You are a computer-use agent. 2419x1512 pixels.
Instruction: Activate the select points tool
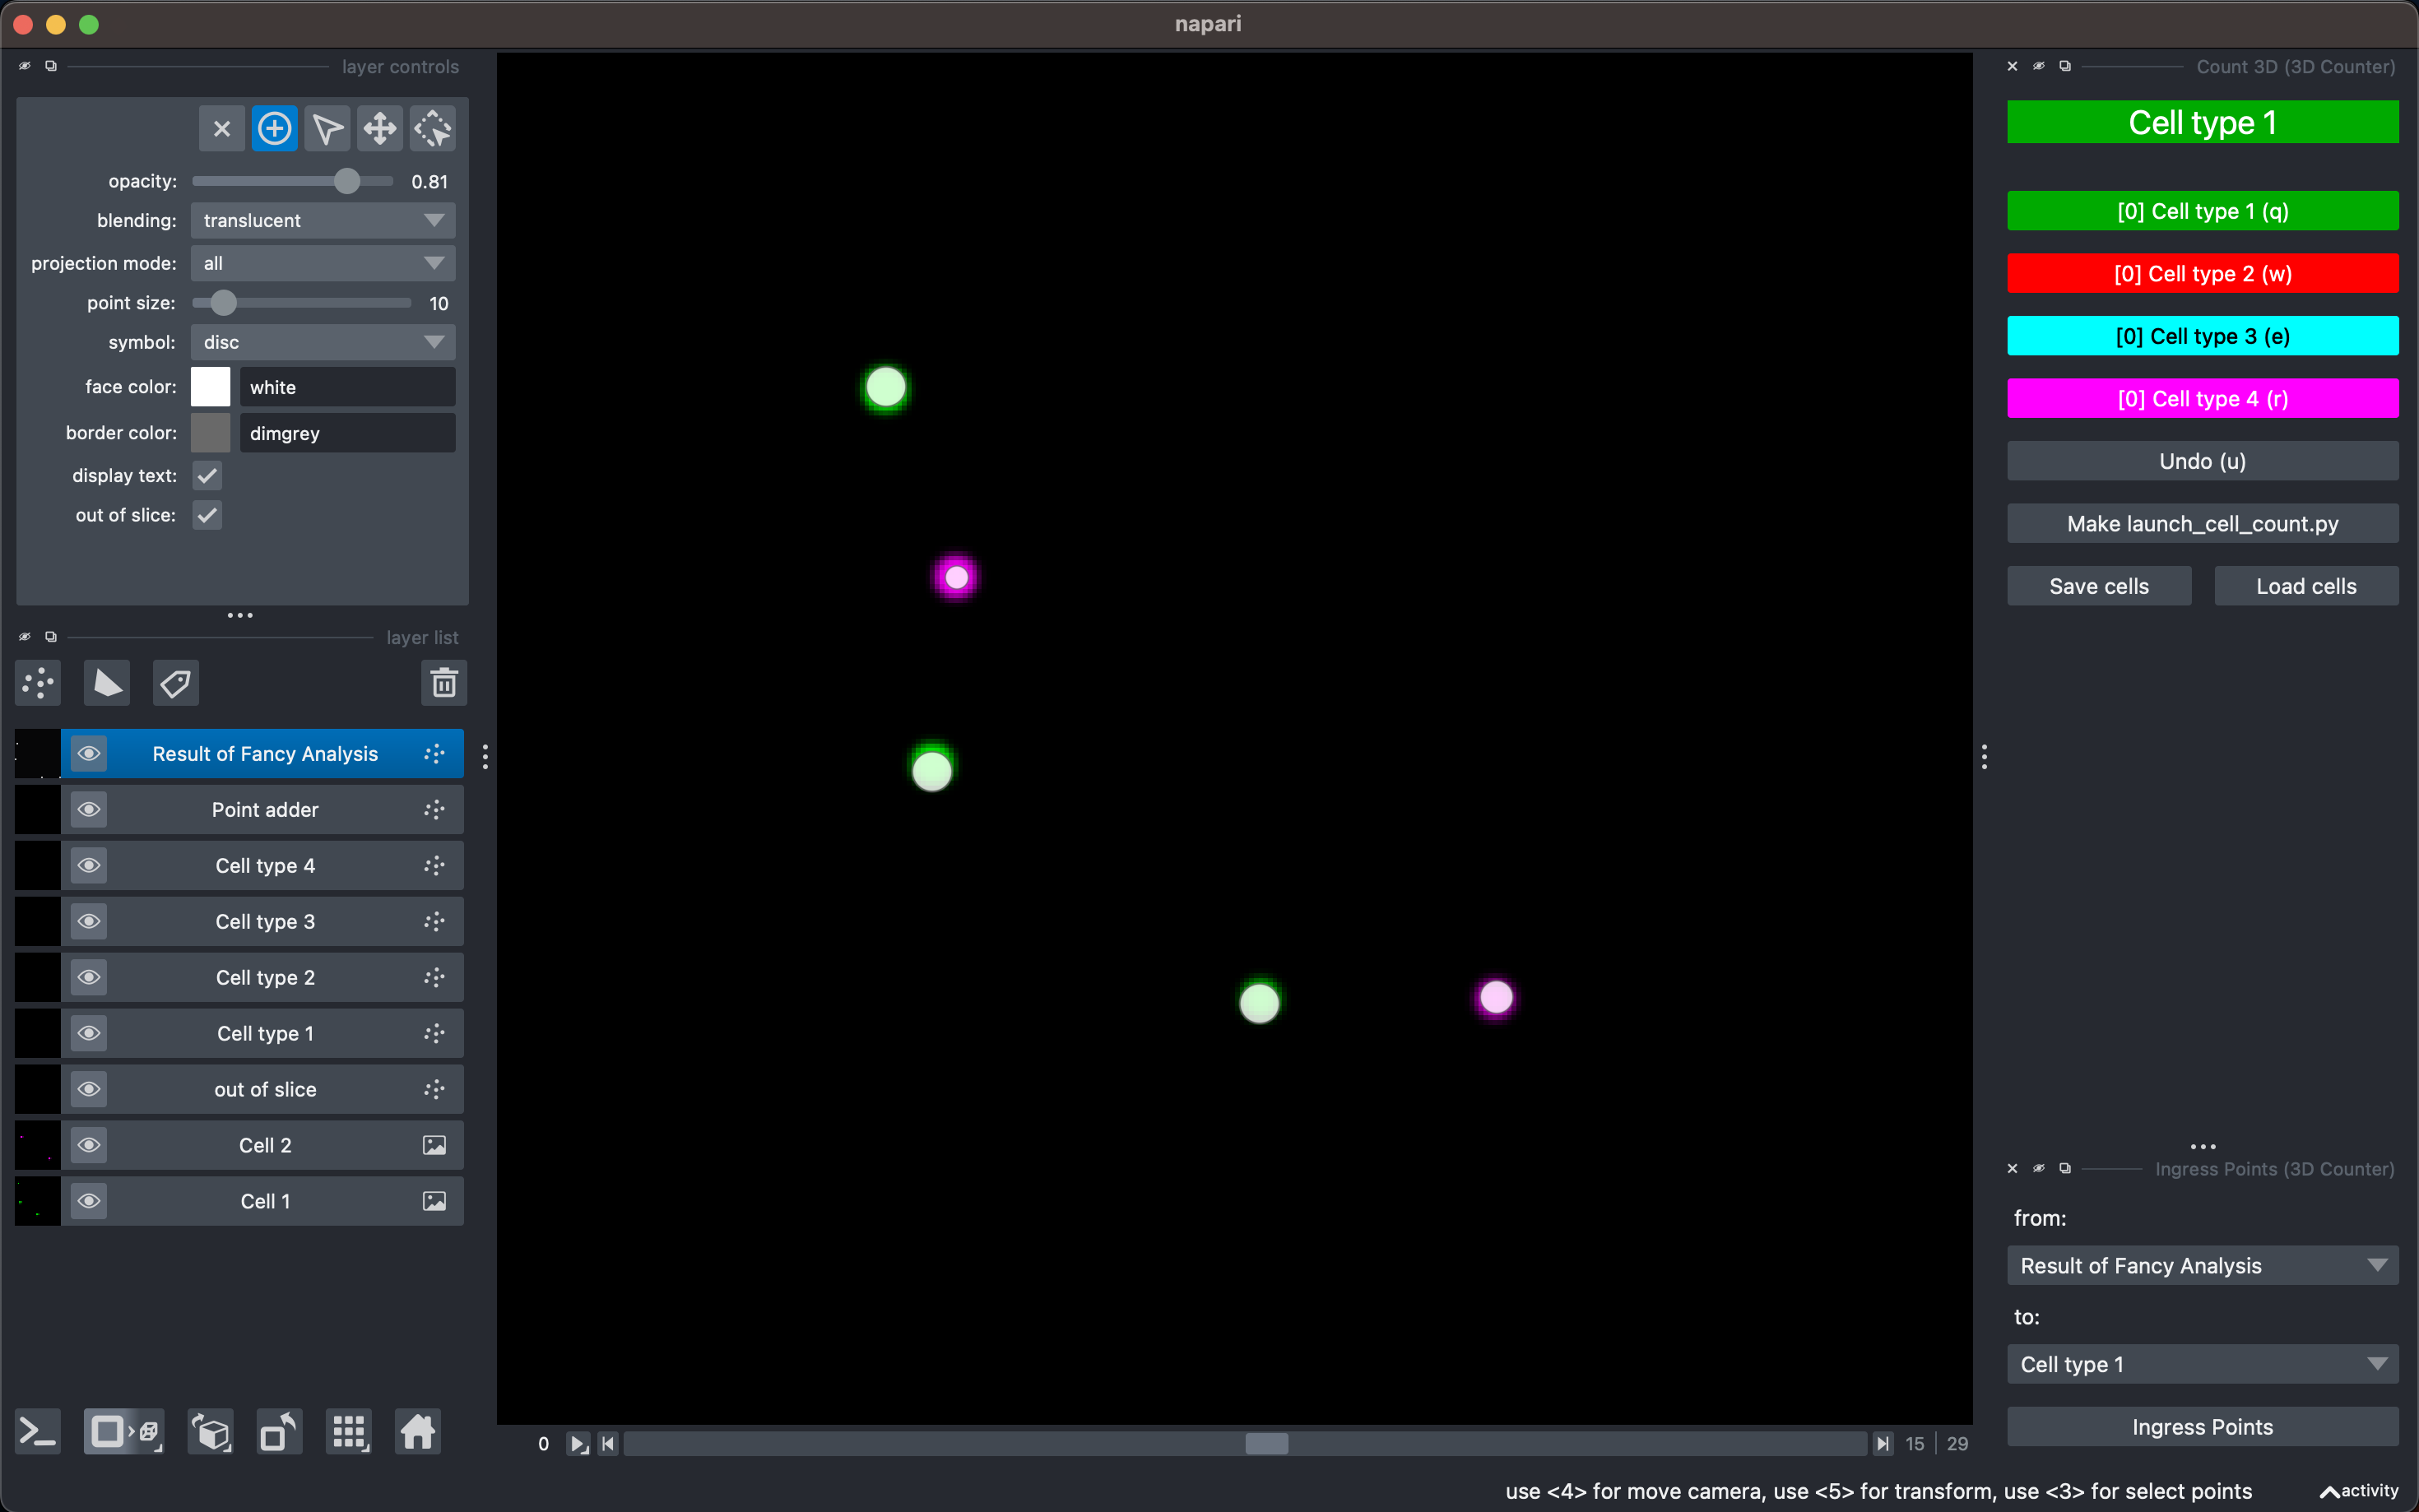click(x=327, y=127)
